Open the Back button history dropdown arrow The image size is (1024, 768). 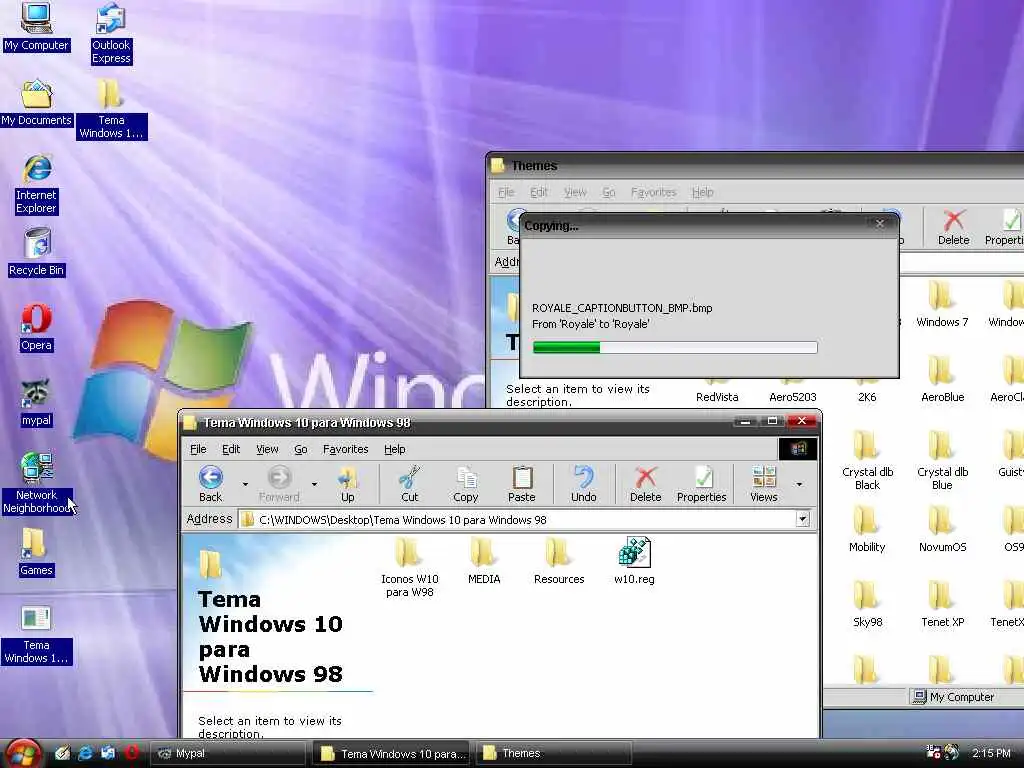coord(245,484)
